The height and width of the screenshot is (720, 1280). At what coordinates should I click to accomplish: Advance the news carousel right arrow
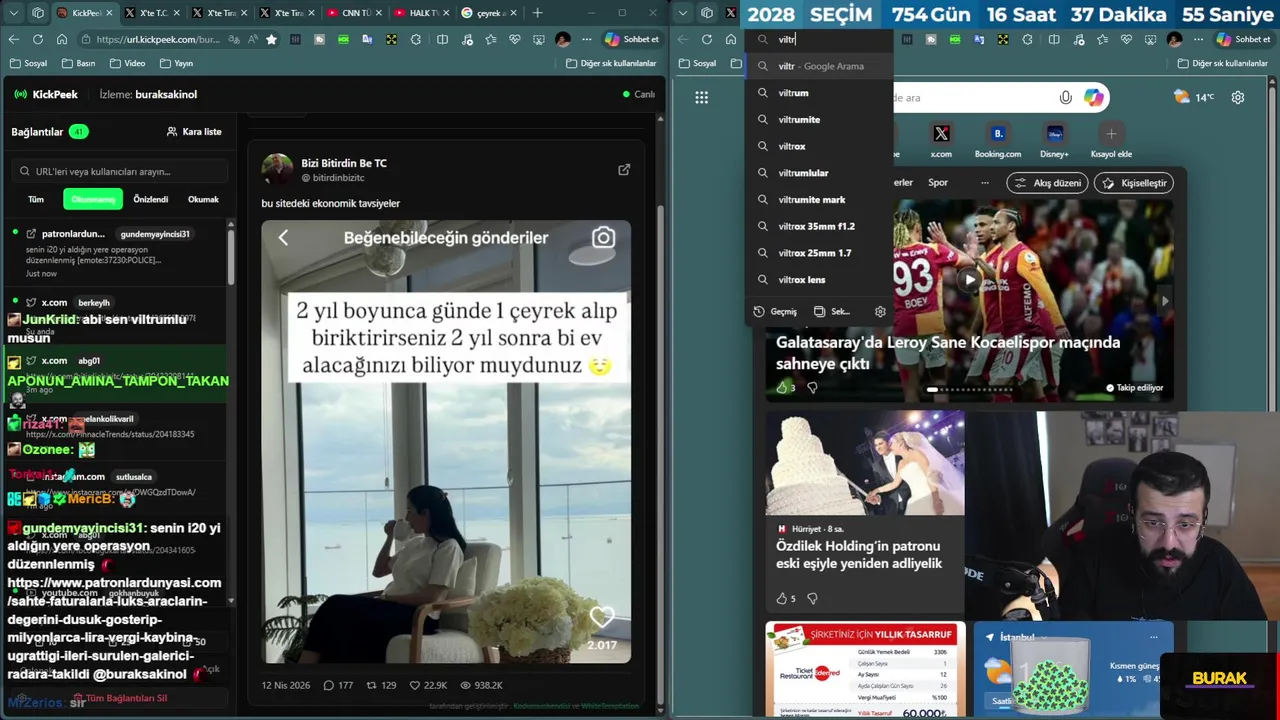click(1164, 301)
